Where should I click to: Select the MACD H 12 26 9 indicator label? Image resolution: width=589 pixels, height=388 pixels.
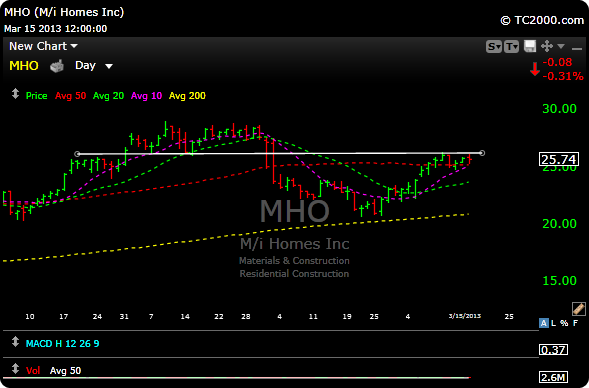62,344
